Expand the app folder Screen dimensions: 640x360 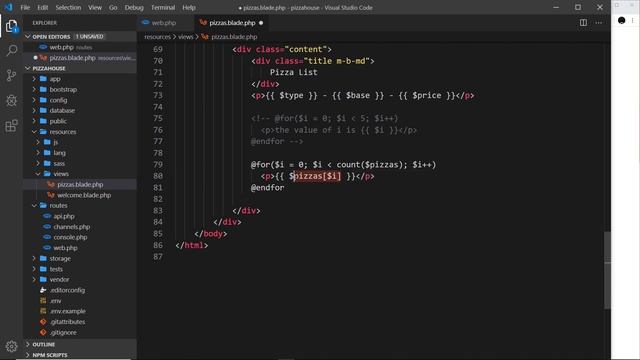coord(80,79)
